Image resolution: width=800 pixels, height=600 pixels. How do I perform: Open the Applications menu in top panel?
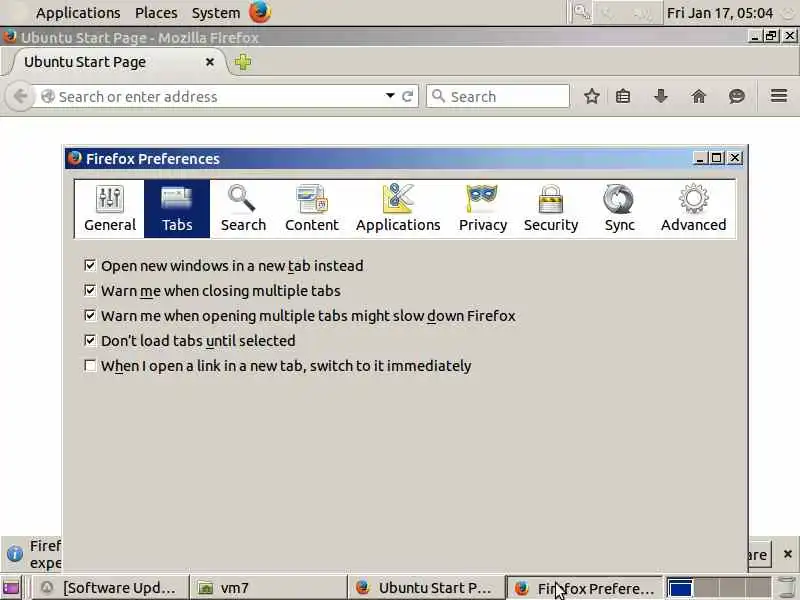[x=78, y=13]
